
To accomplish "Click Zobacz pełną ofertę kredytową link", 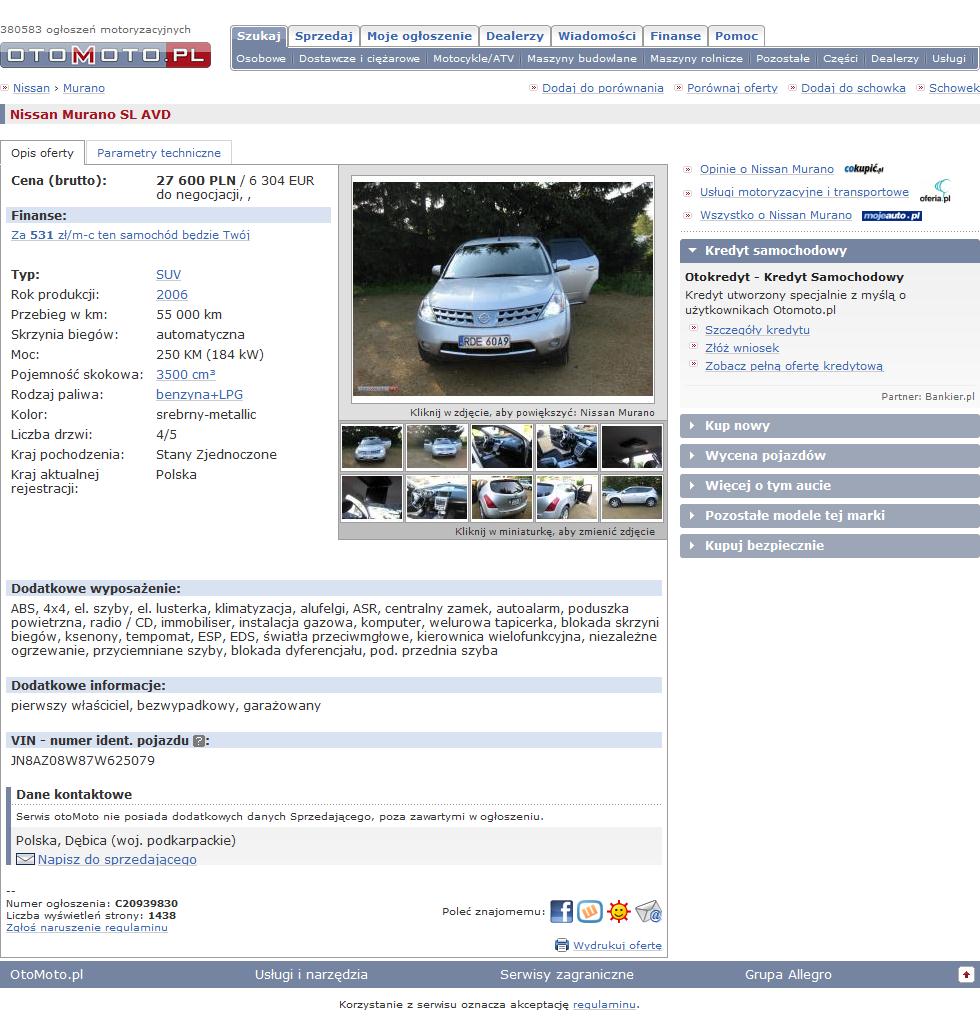I will (x=794, y=366).
